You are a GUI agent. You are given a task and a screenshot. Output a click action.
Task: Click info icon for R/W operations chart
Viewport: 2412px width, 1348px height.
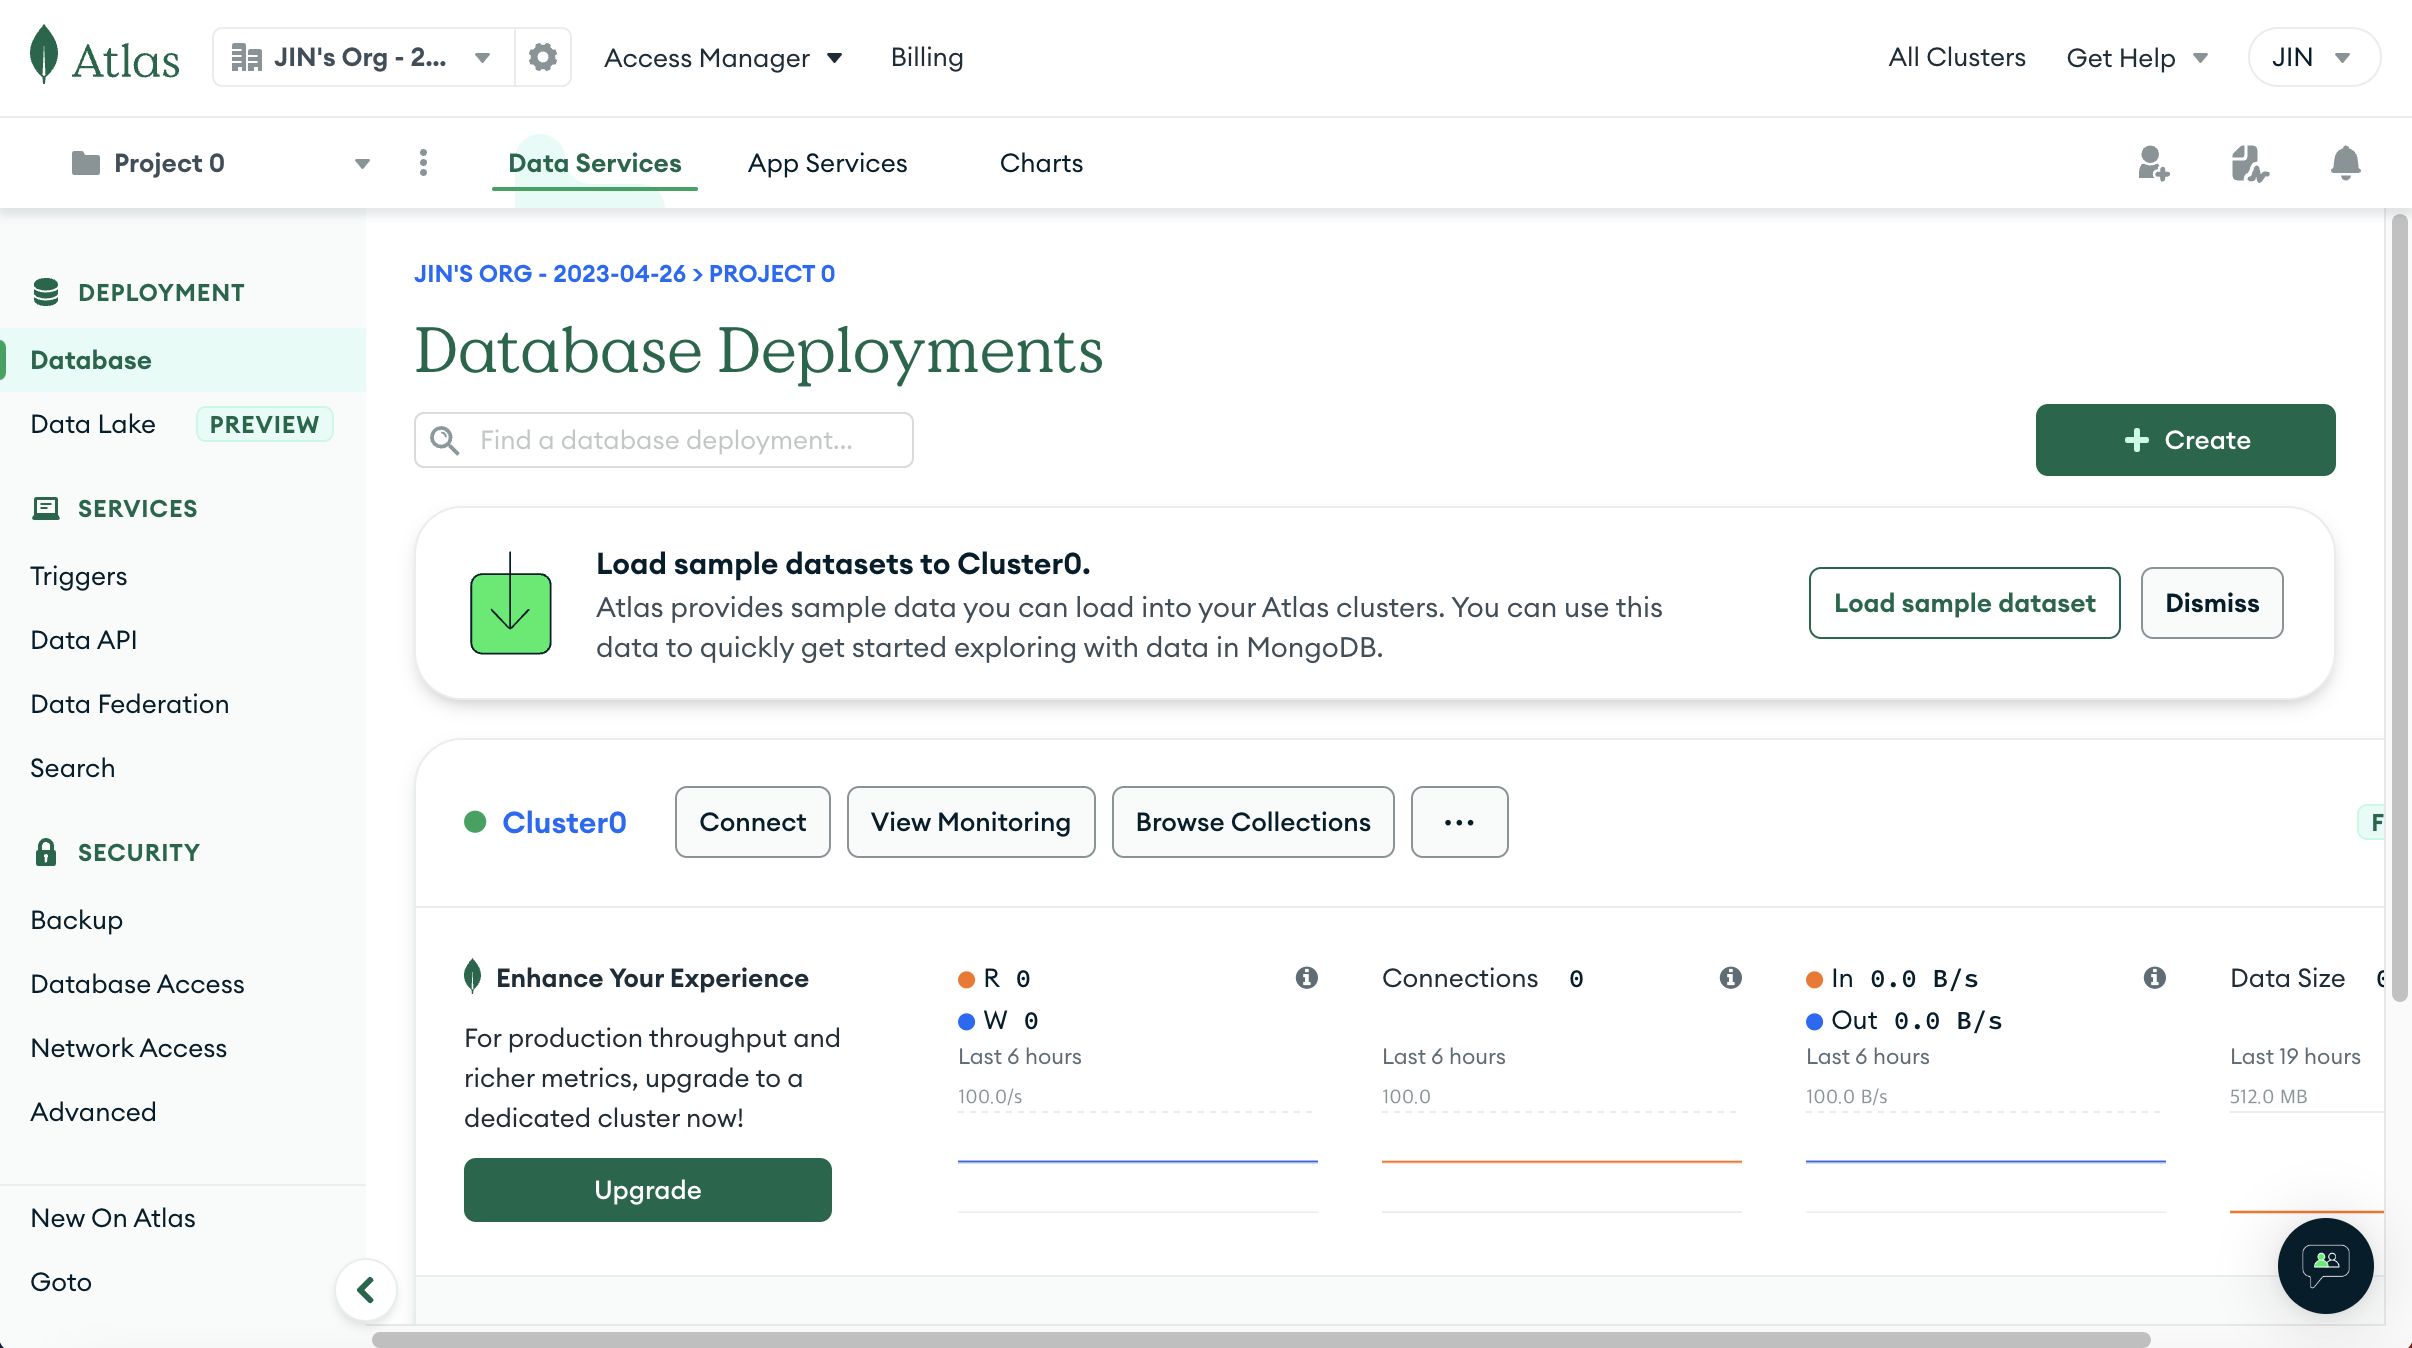(1306, 978)
